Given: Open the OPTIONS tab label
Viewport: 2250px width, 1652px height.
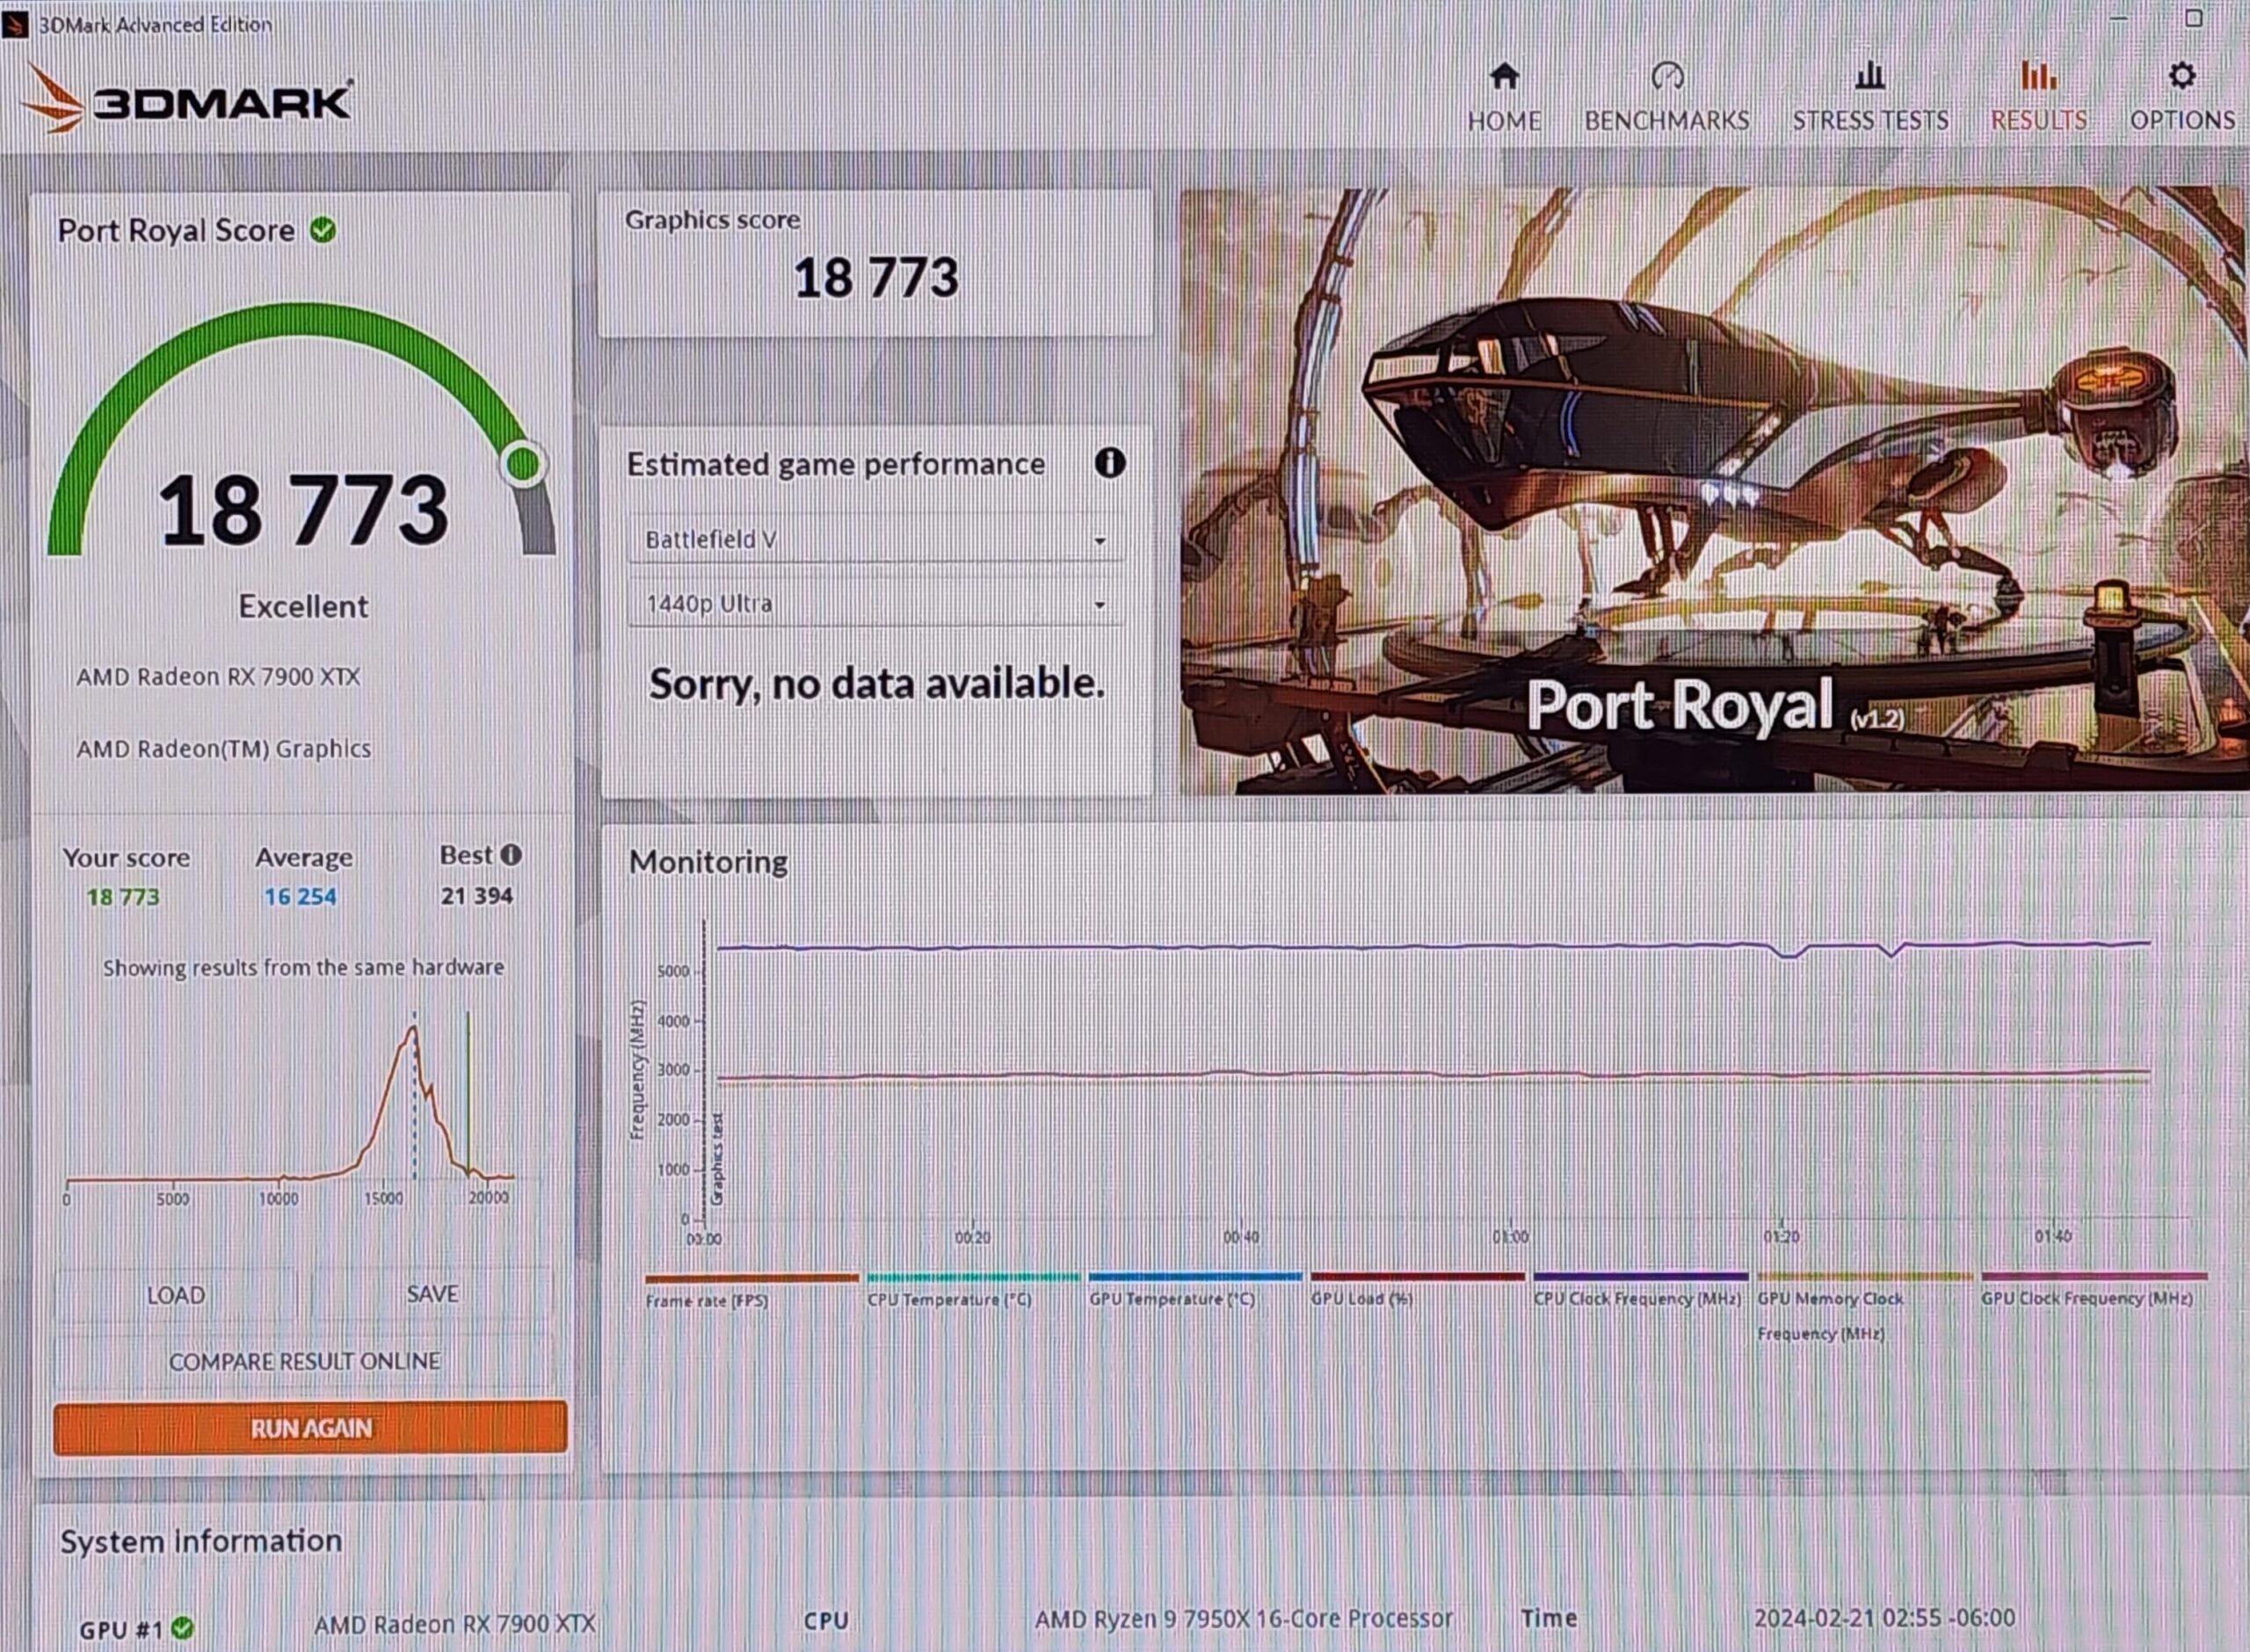Looking at the screenshot, I should pyautogui.click(x=2182, y=121).
